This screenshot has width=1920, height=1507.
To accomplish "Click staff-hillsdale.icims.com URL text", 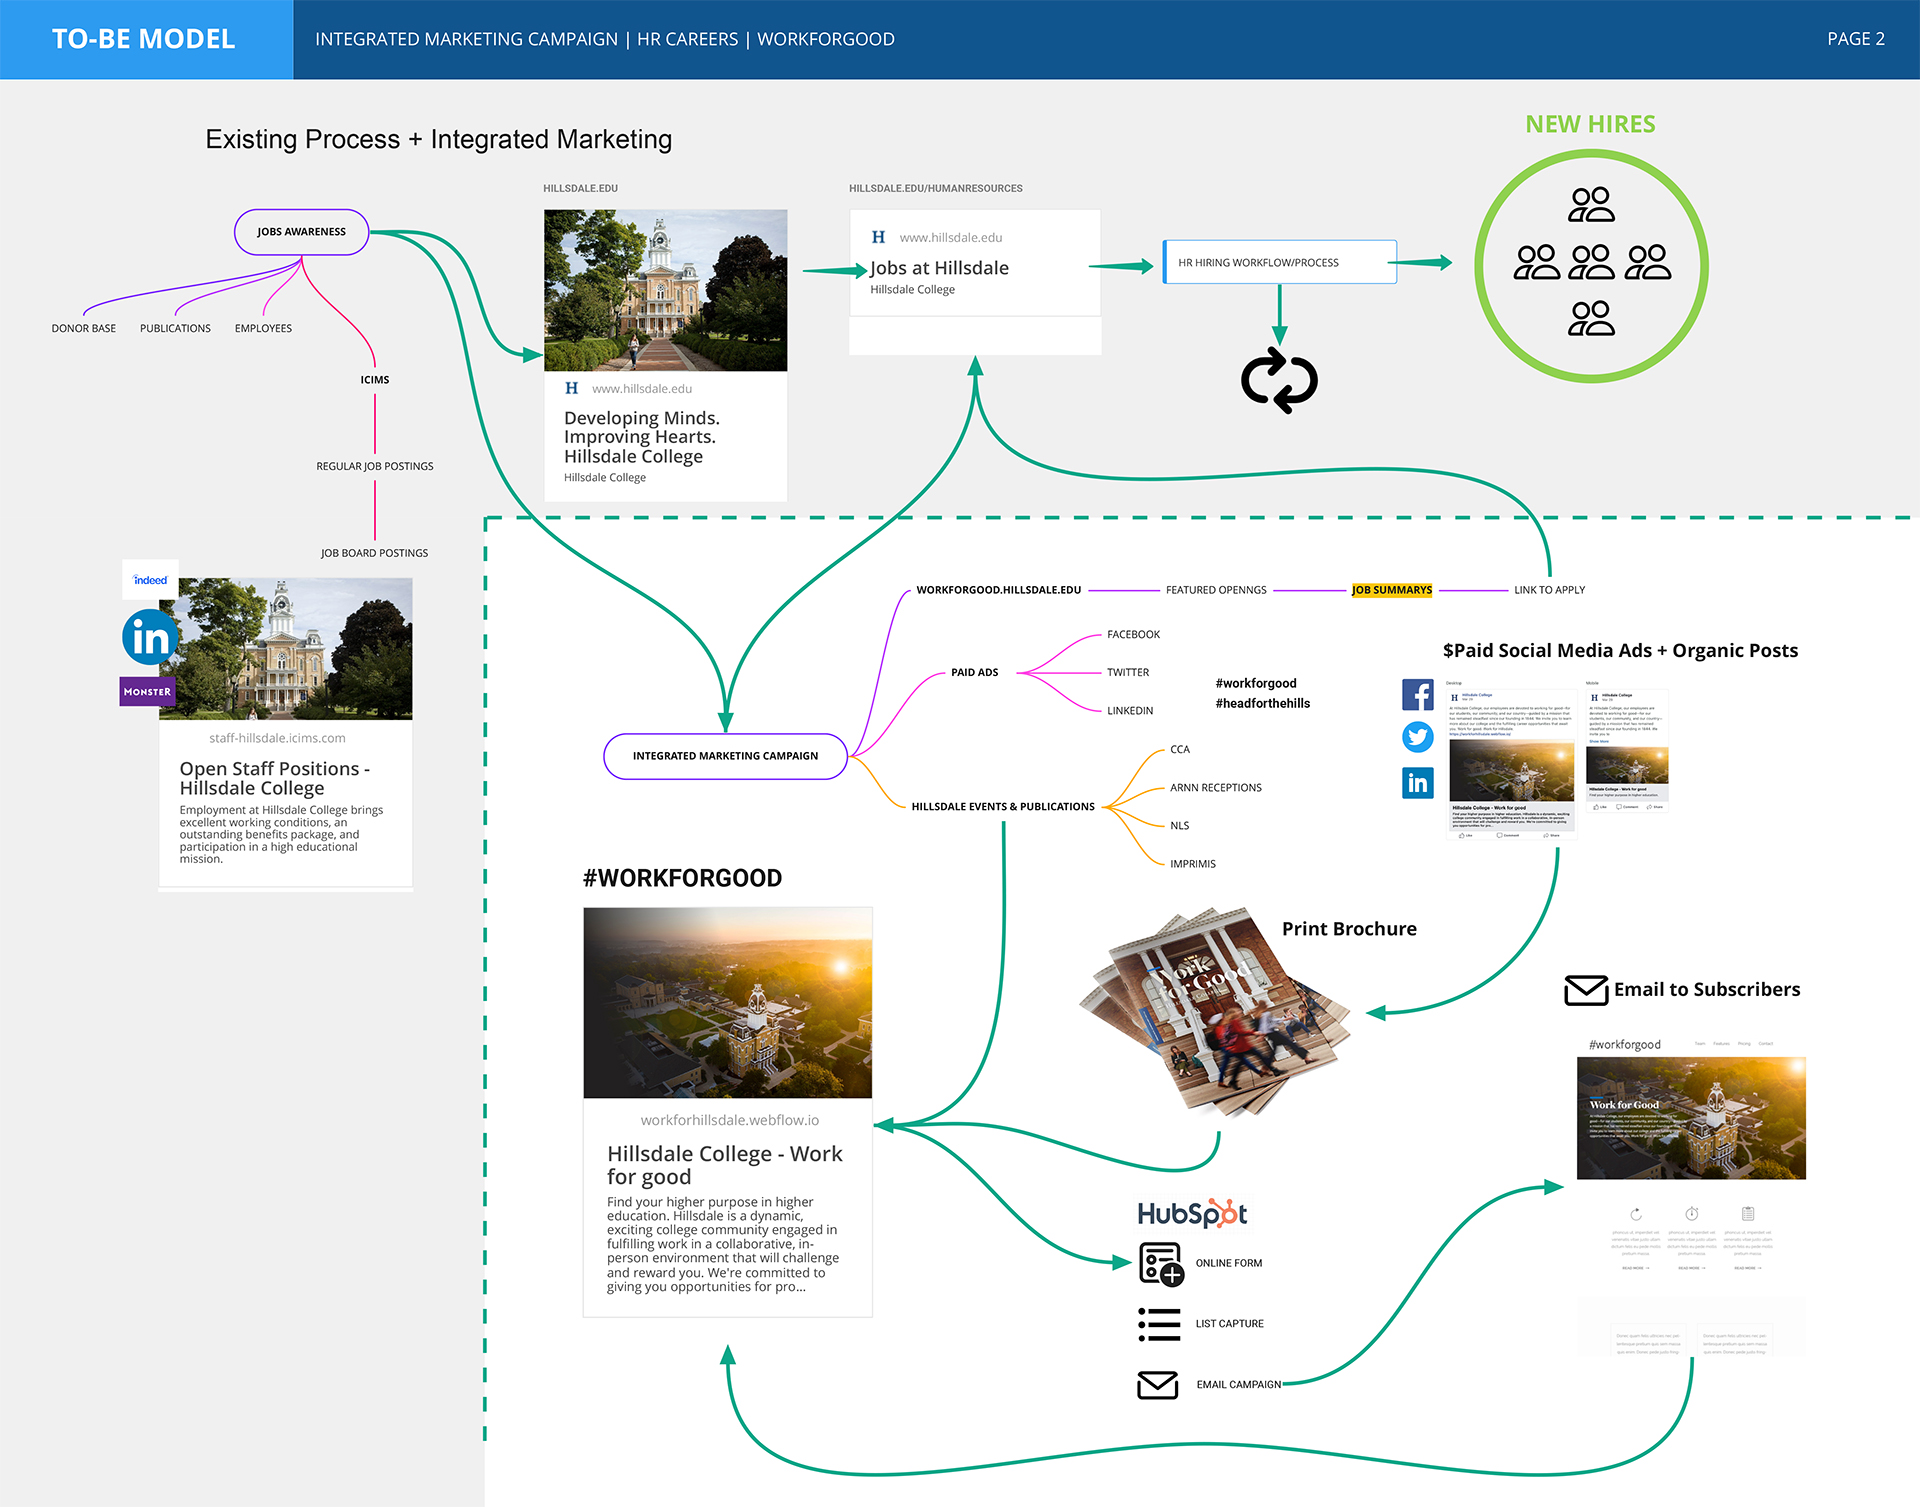I will pos(277,738).
